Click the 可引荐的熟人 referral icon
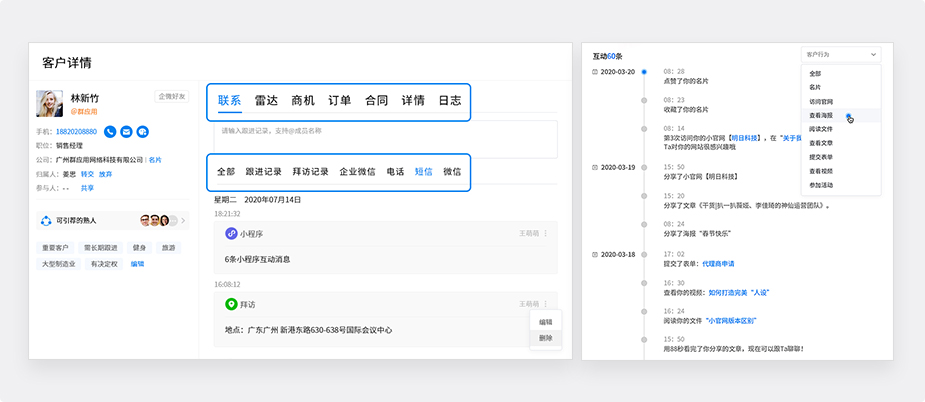The width and height of the screenshot is (925, 402). click(x=46, y=221)
